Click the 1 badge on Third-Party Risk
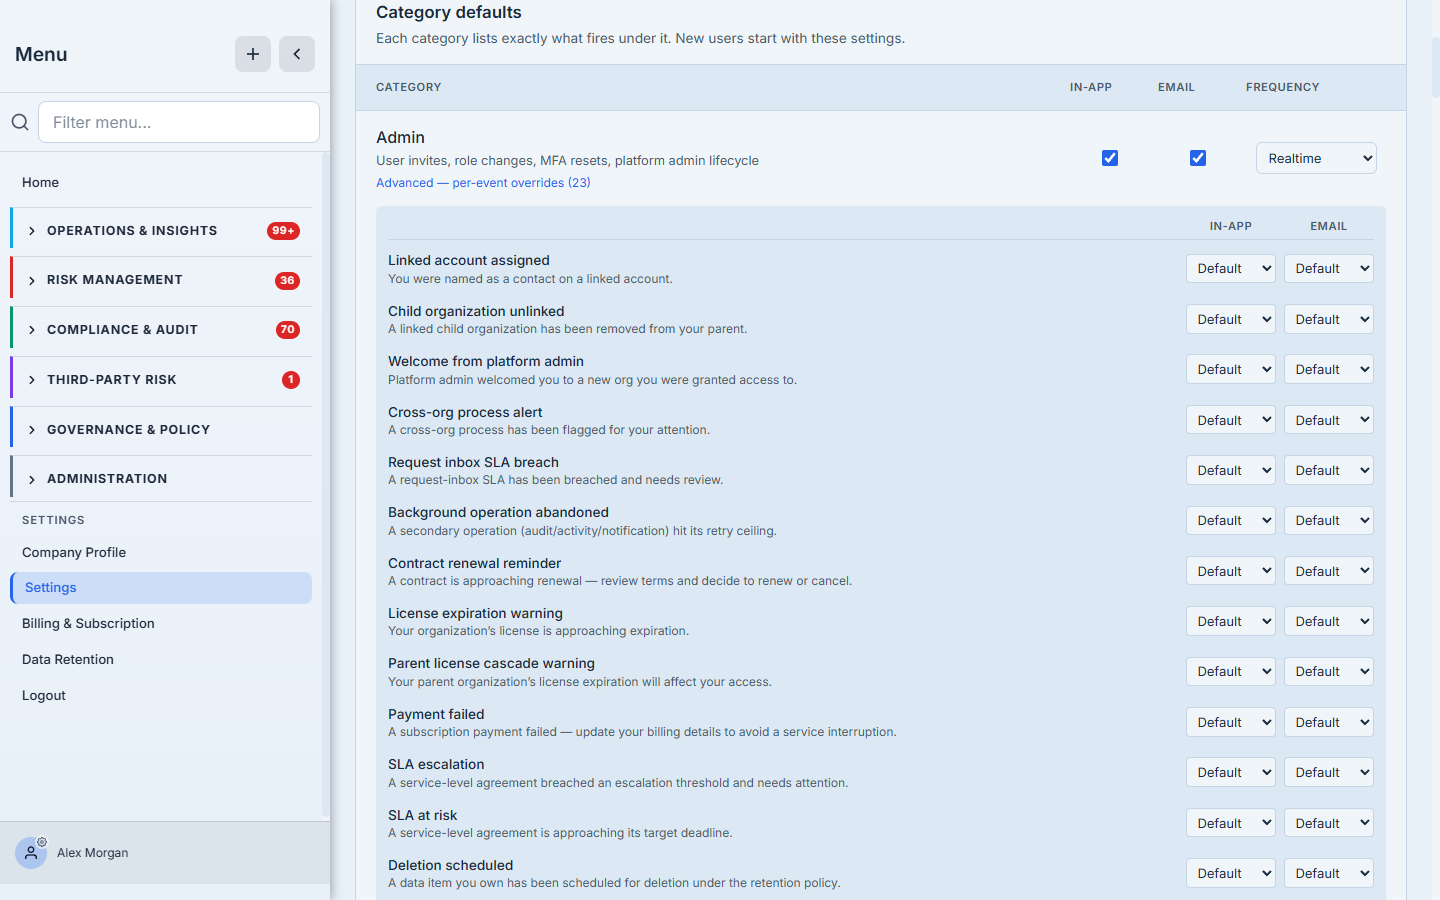The image size is (1440, 900). click(x=291, y=380)
